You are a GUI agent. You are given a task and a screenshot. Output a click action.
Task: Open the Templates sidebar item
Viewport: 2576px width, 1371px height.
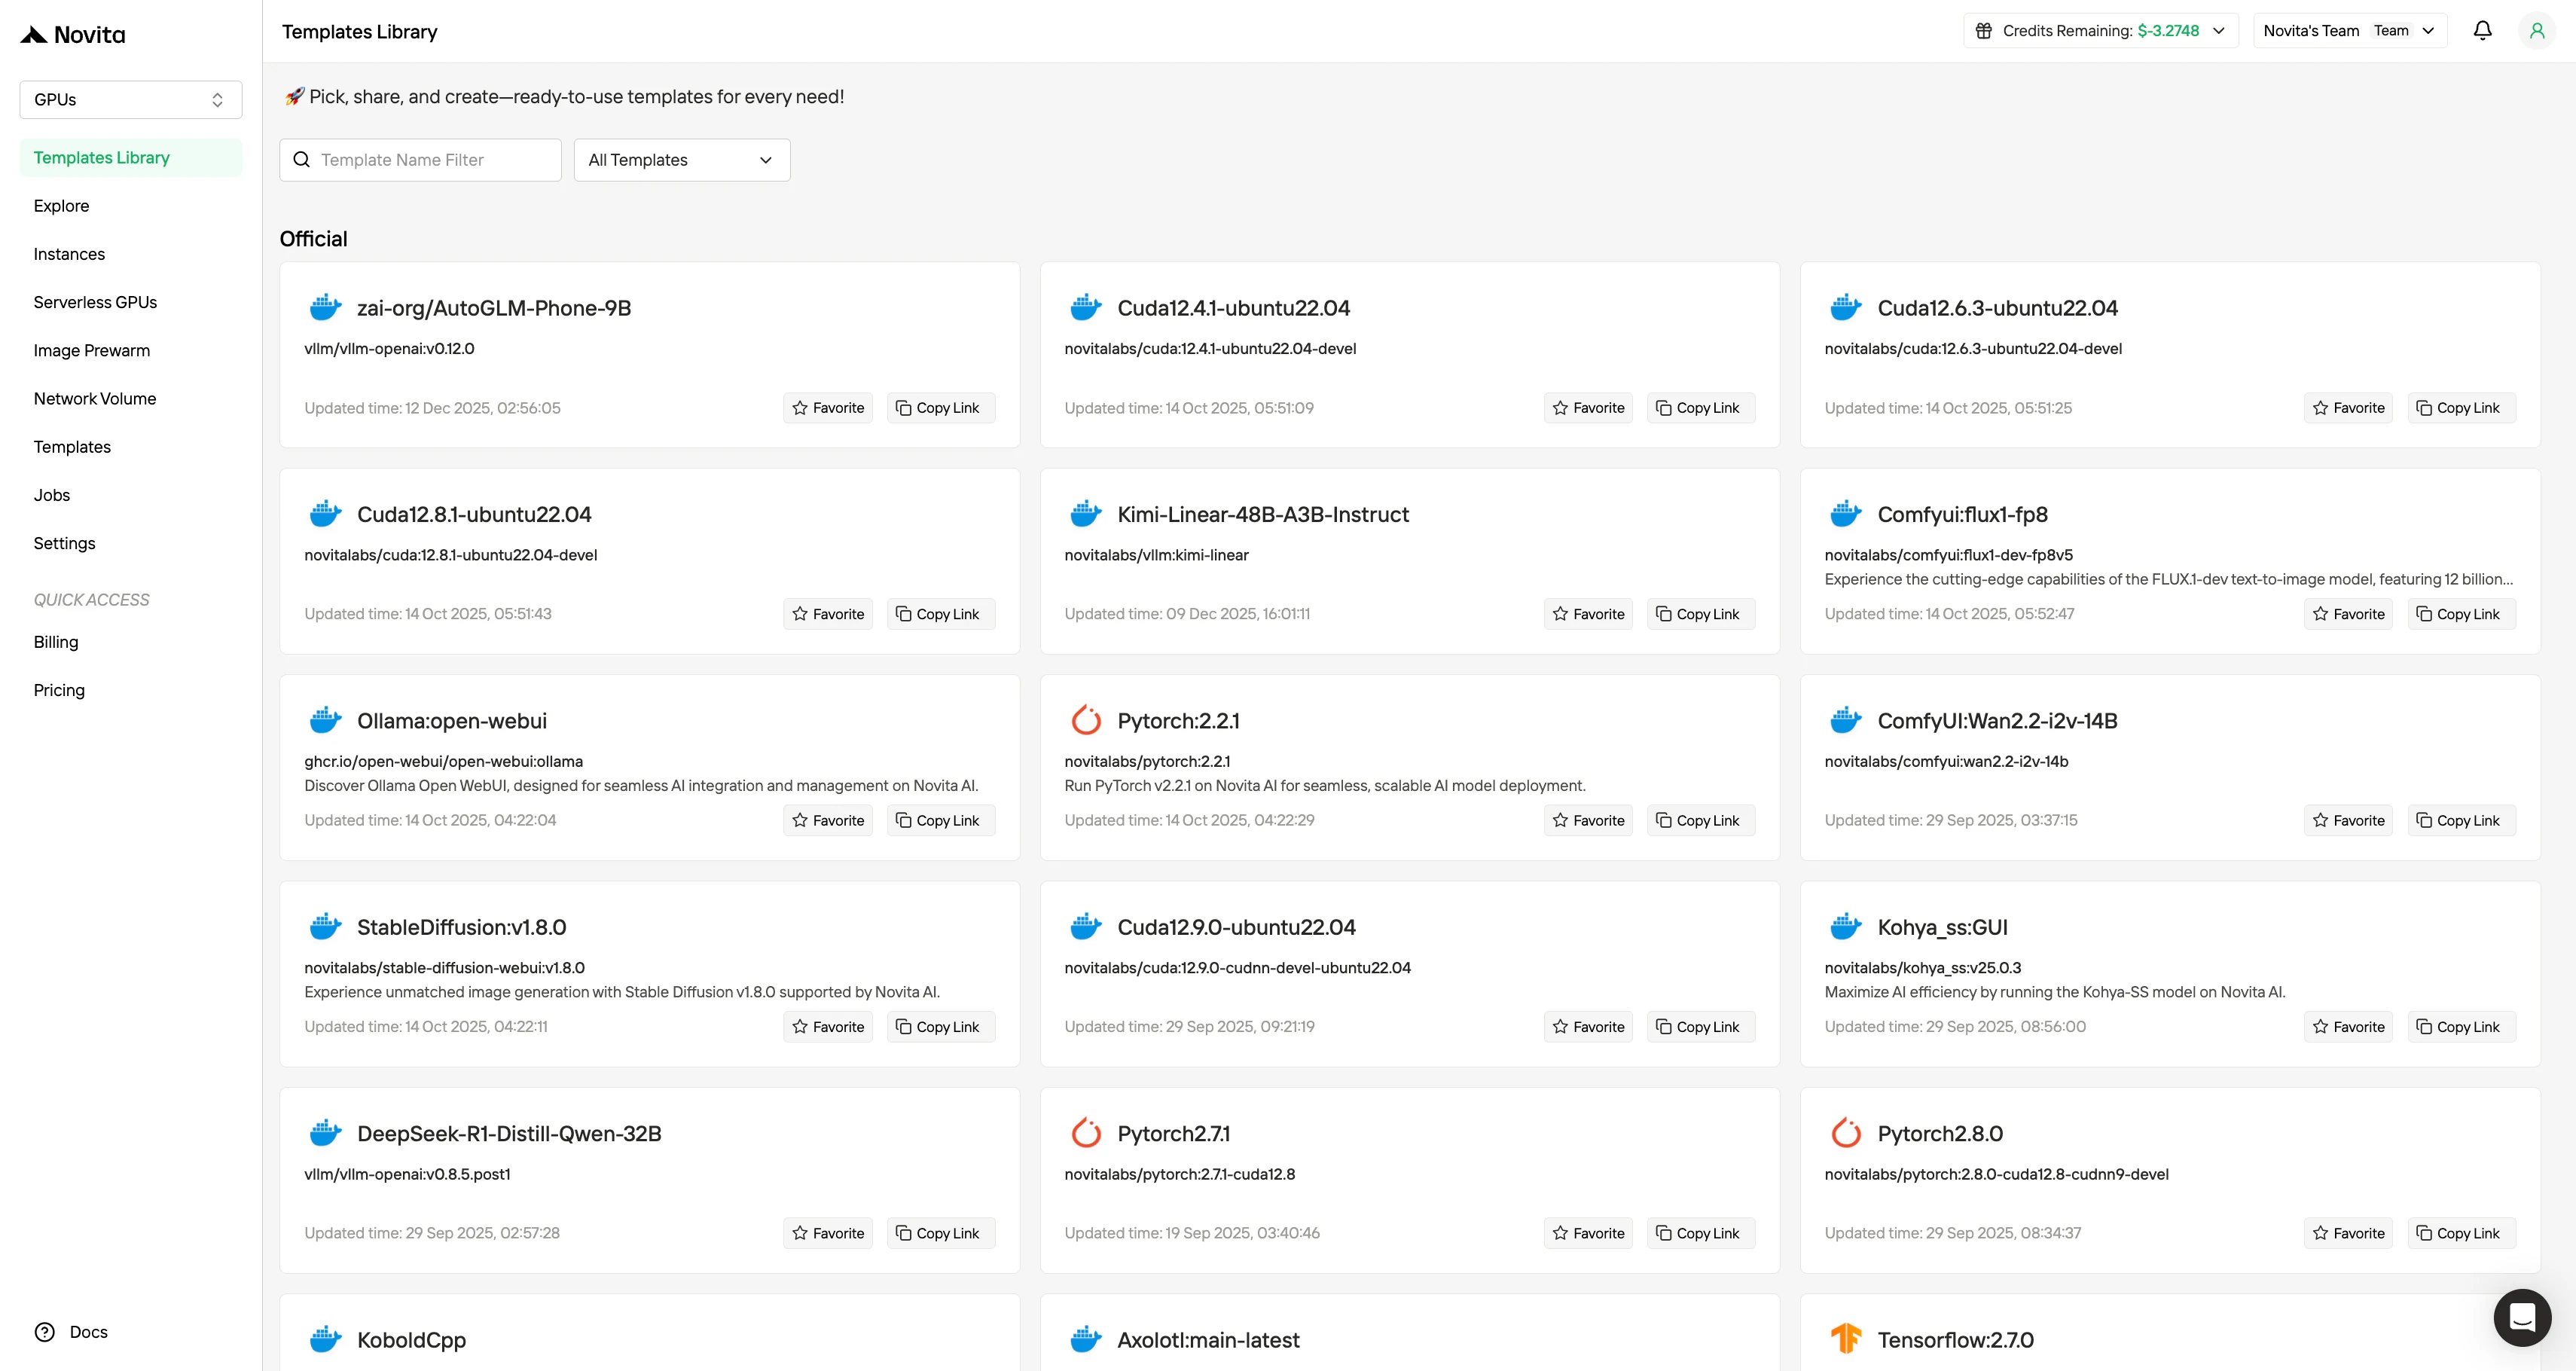point(131,447)
